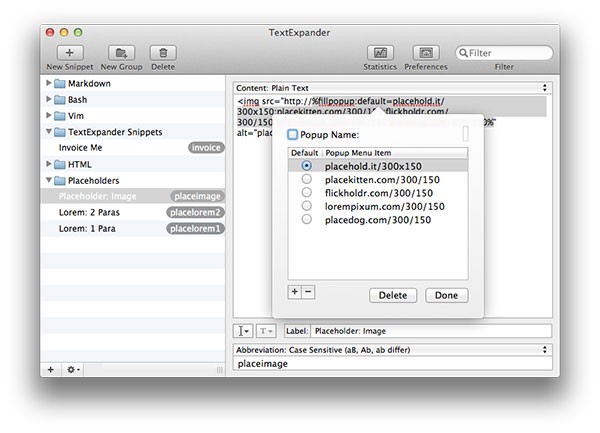Open the Preferences toolbar icon
600x433 pixels.
[426, 53]
